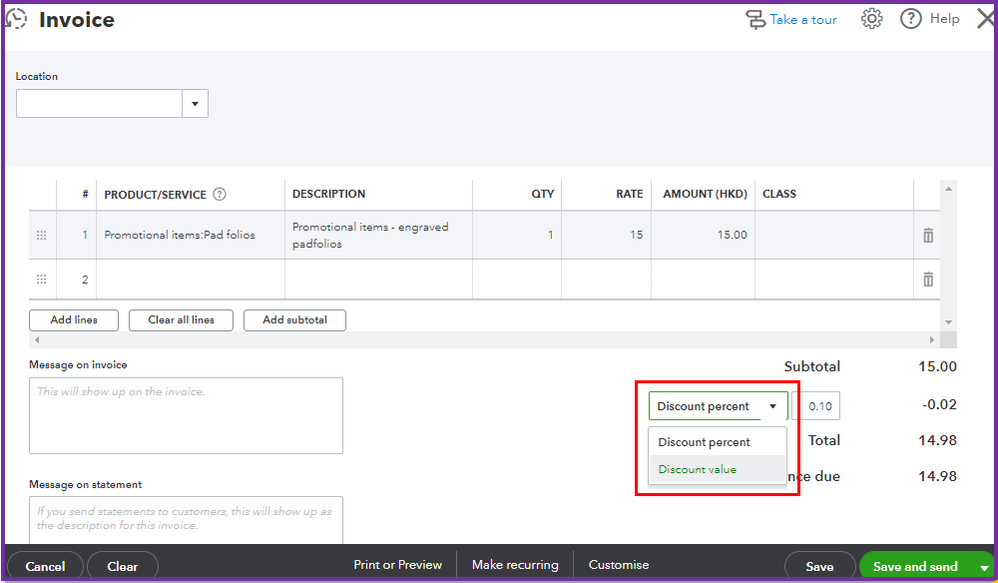This screenshot has width=998, height=583.
Task: Select the Promotional items:Pad folios product cell
Action: [190, 235]
